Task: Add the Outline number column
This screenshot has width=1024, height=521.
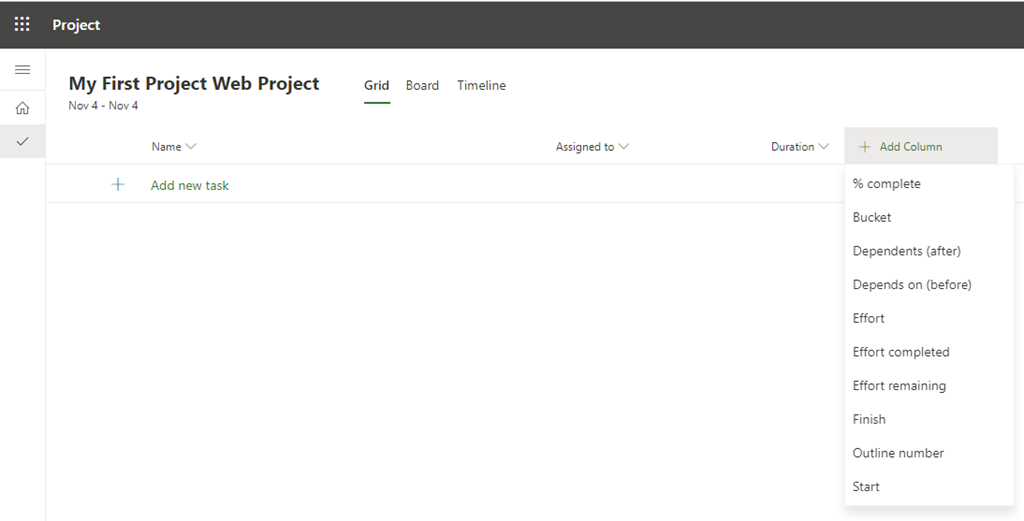Action: (898, 453)
